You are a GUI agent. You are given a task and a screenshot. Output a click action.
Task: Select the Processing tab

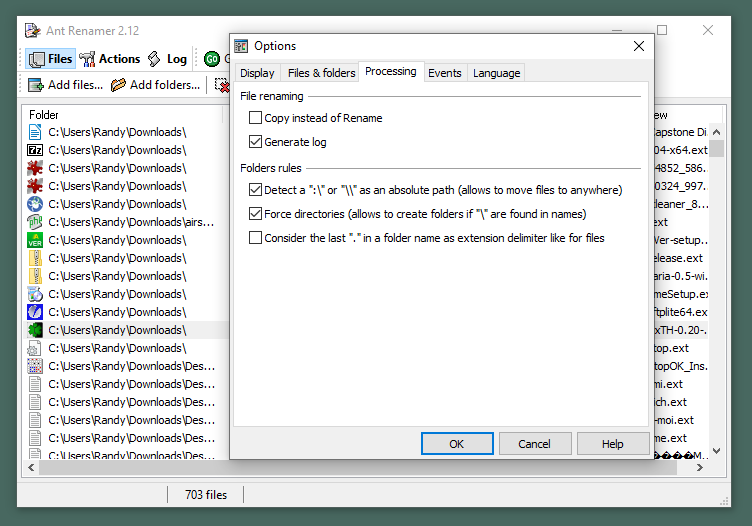pyautogui.click(x=391, y=71)
